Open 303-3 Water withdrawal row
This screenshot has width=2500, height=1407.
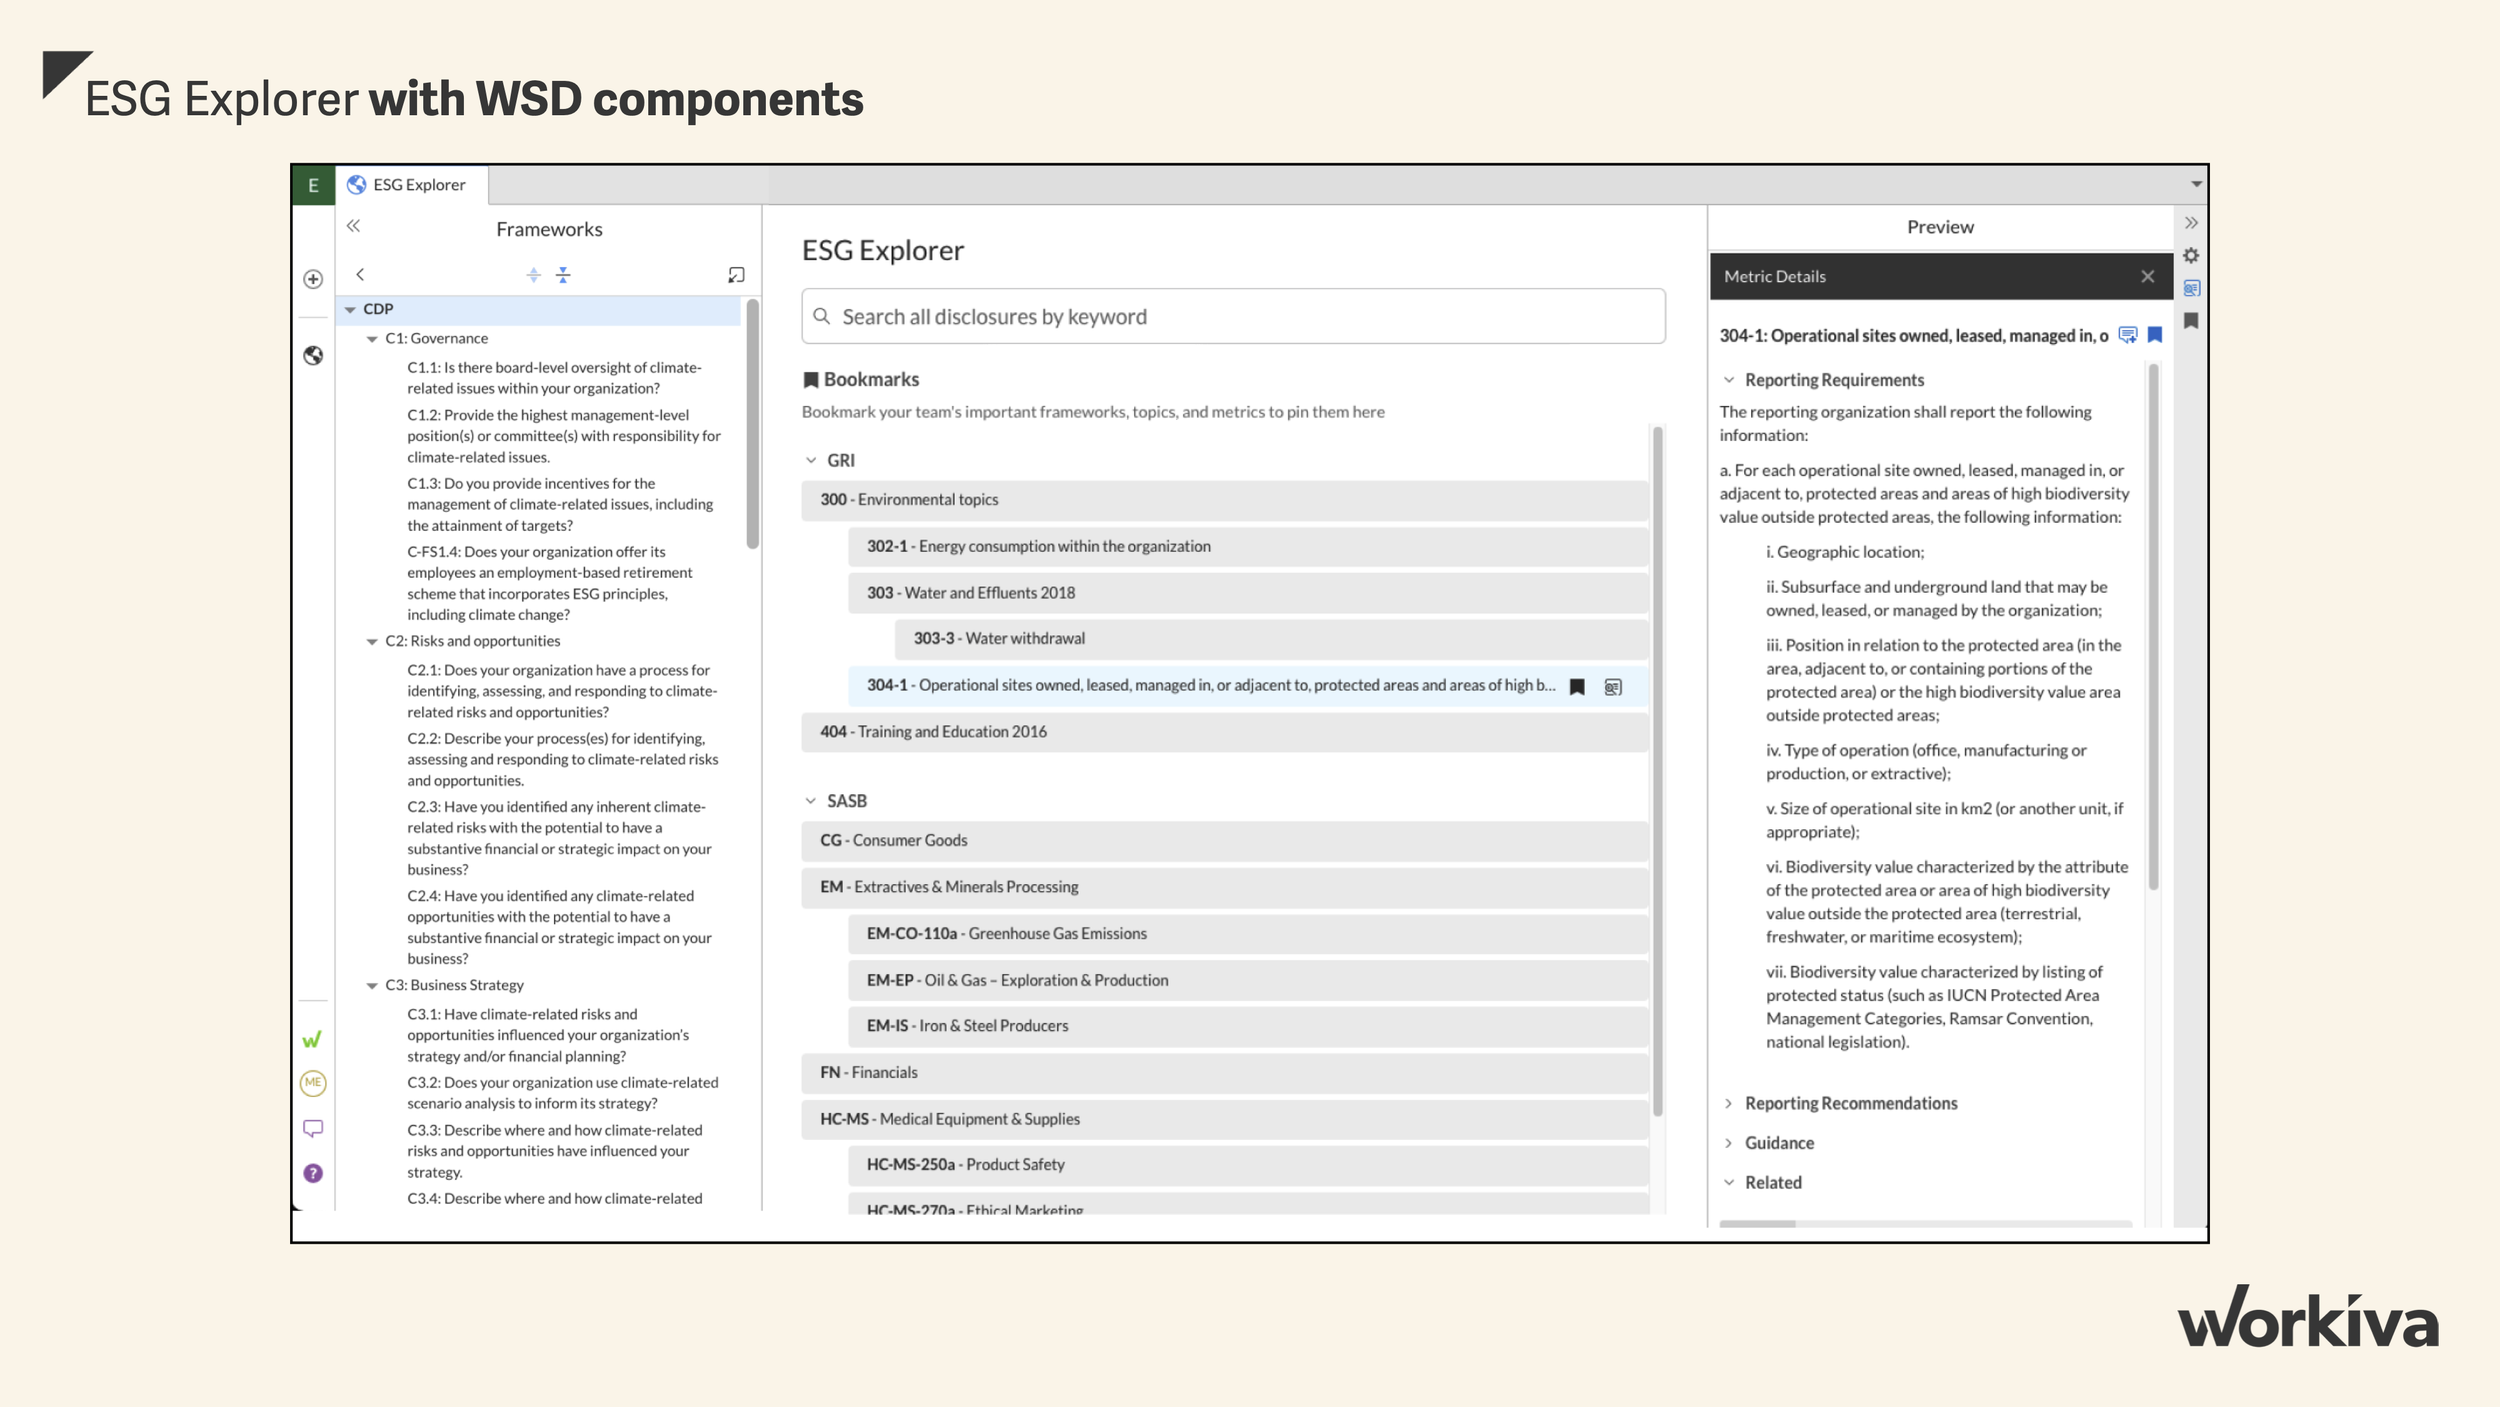point(1271,639)
